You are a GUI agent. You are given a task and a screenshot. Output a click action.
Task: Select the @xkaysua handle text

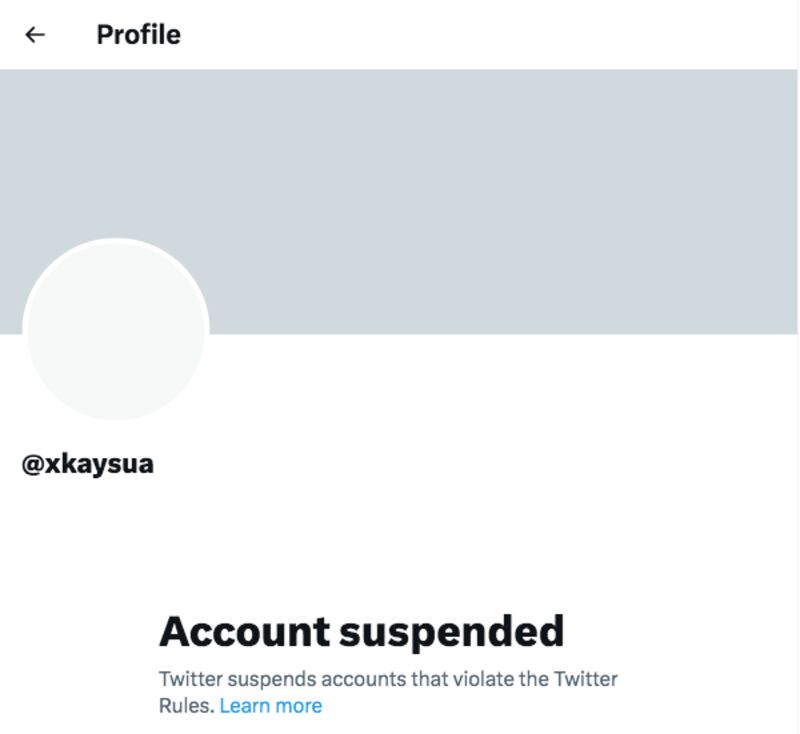coord(87,464)
